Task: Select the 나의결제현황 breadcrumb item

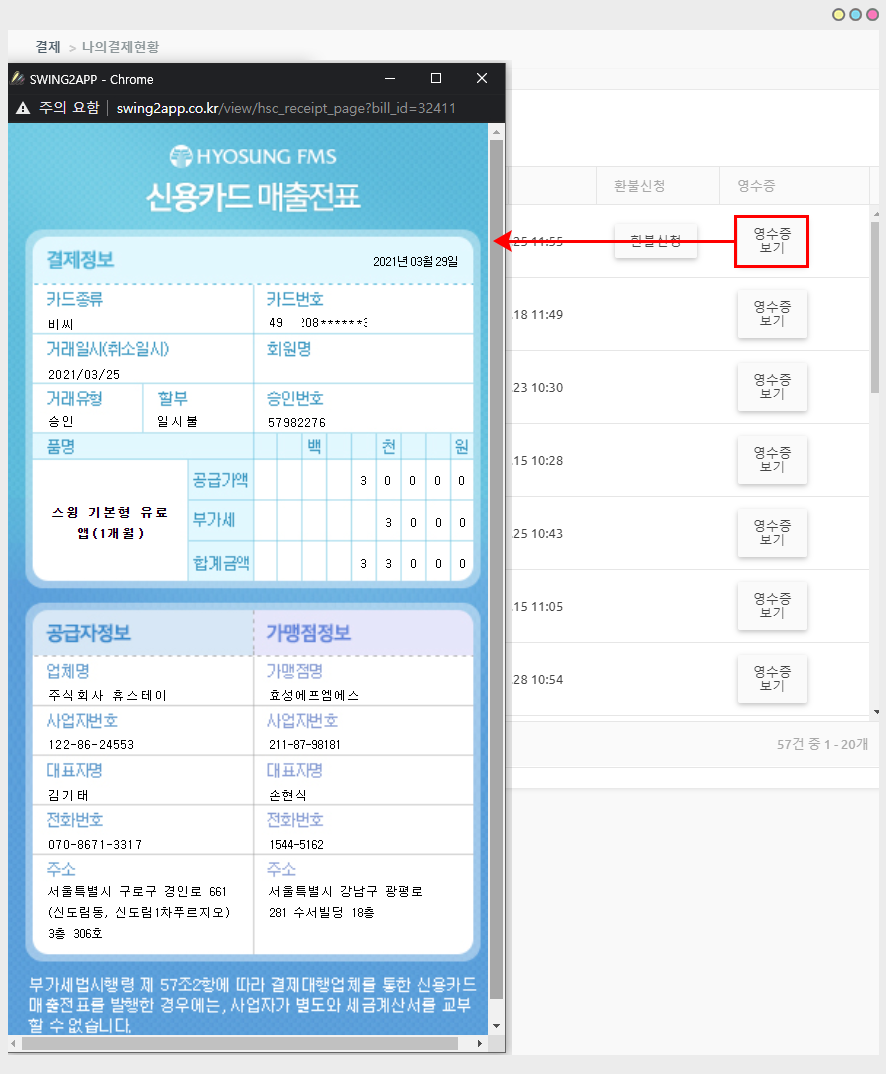Action: (120, 46)
